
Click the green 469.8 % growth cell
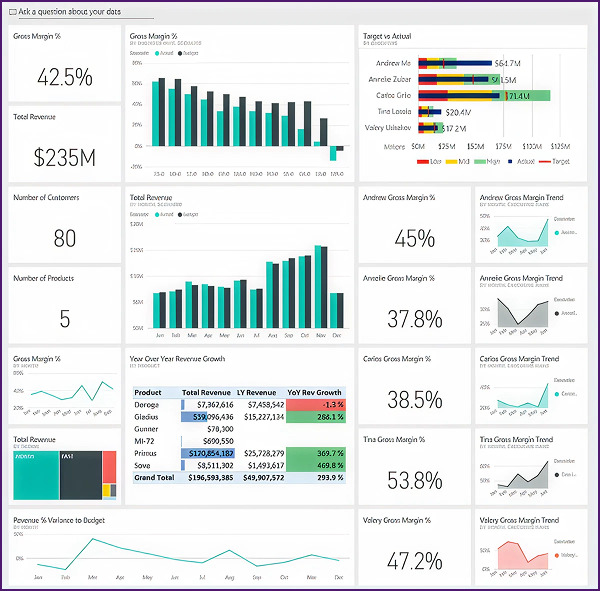click(316, 465)
